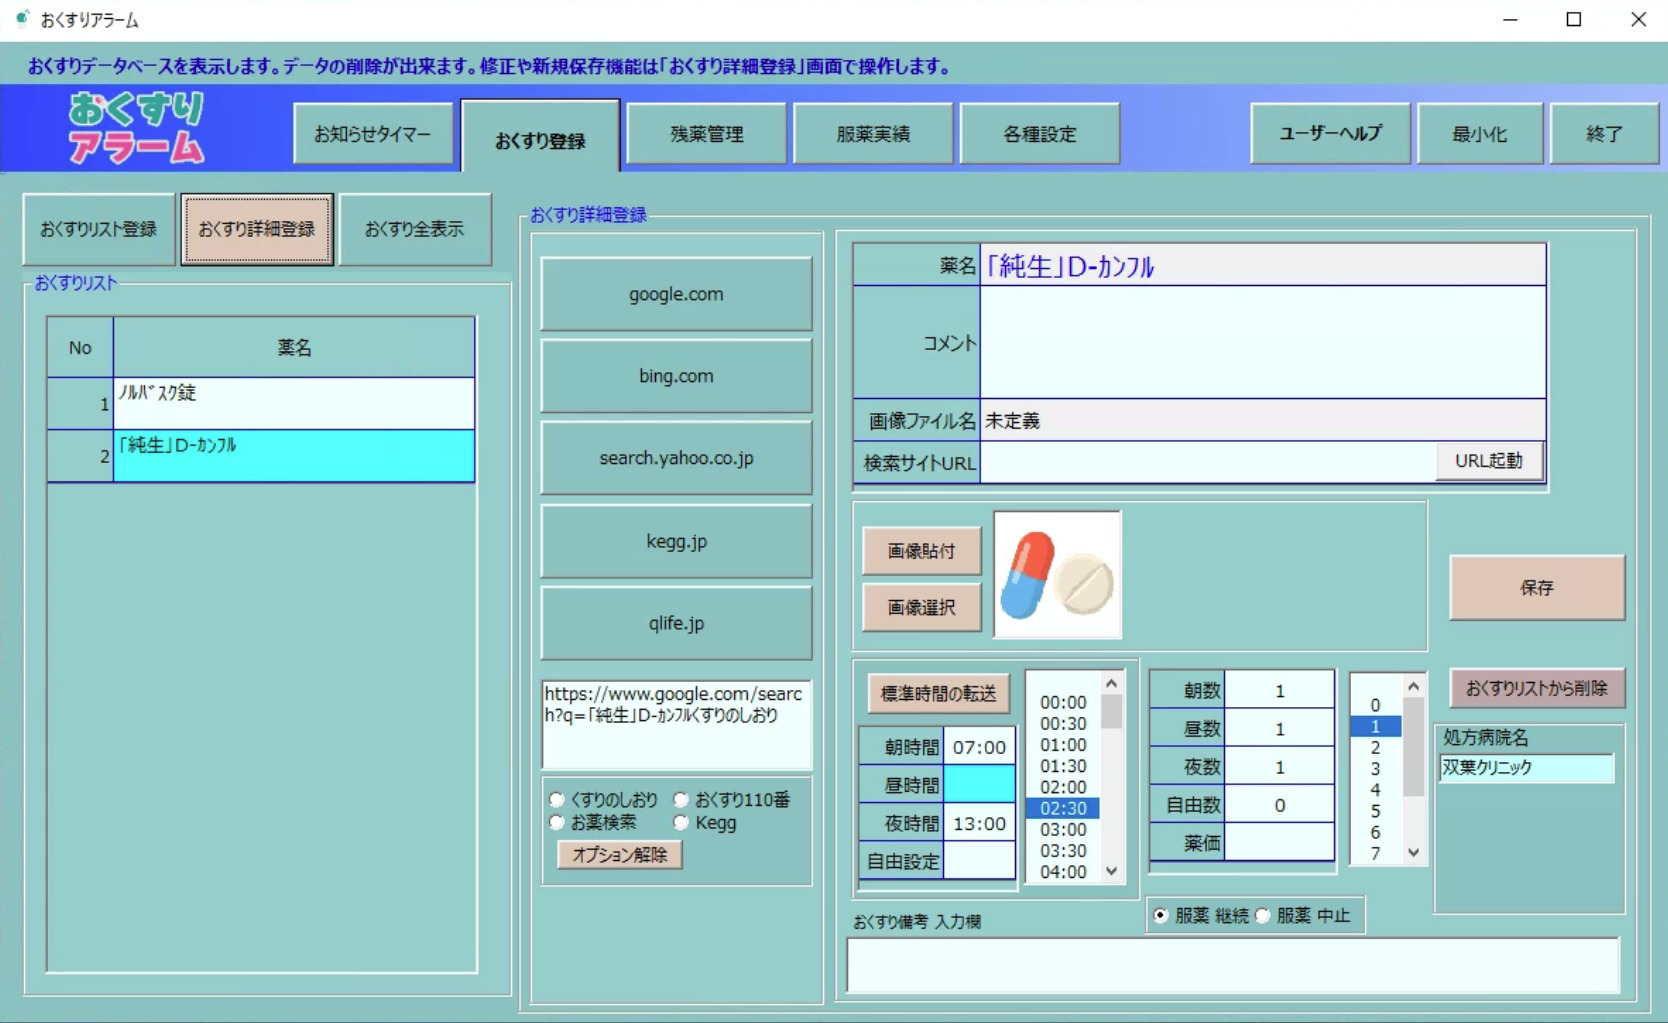
Task: Enable the お薬検索 search option
Action: [556, 822]
